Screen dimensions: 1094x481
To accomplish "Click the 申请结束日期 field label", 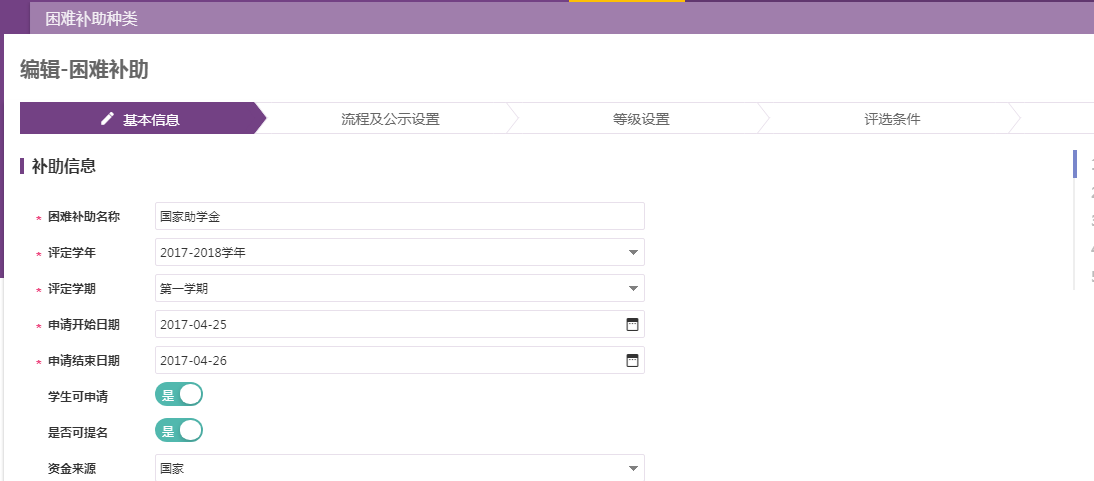I will point(84,361).
